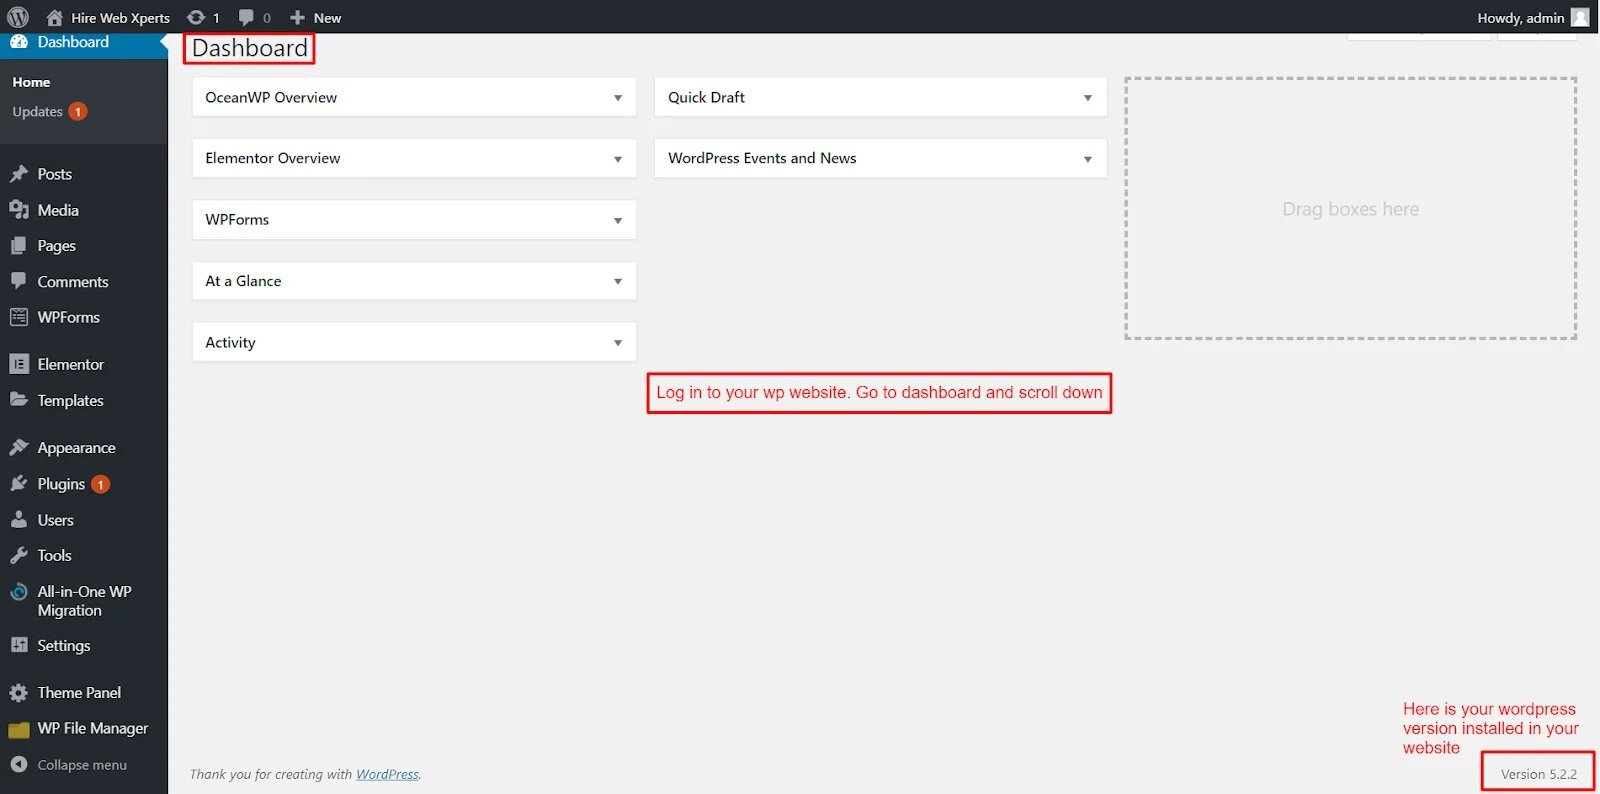Click the New content link

click(x=327, y=18)
